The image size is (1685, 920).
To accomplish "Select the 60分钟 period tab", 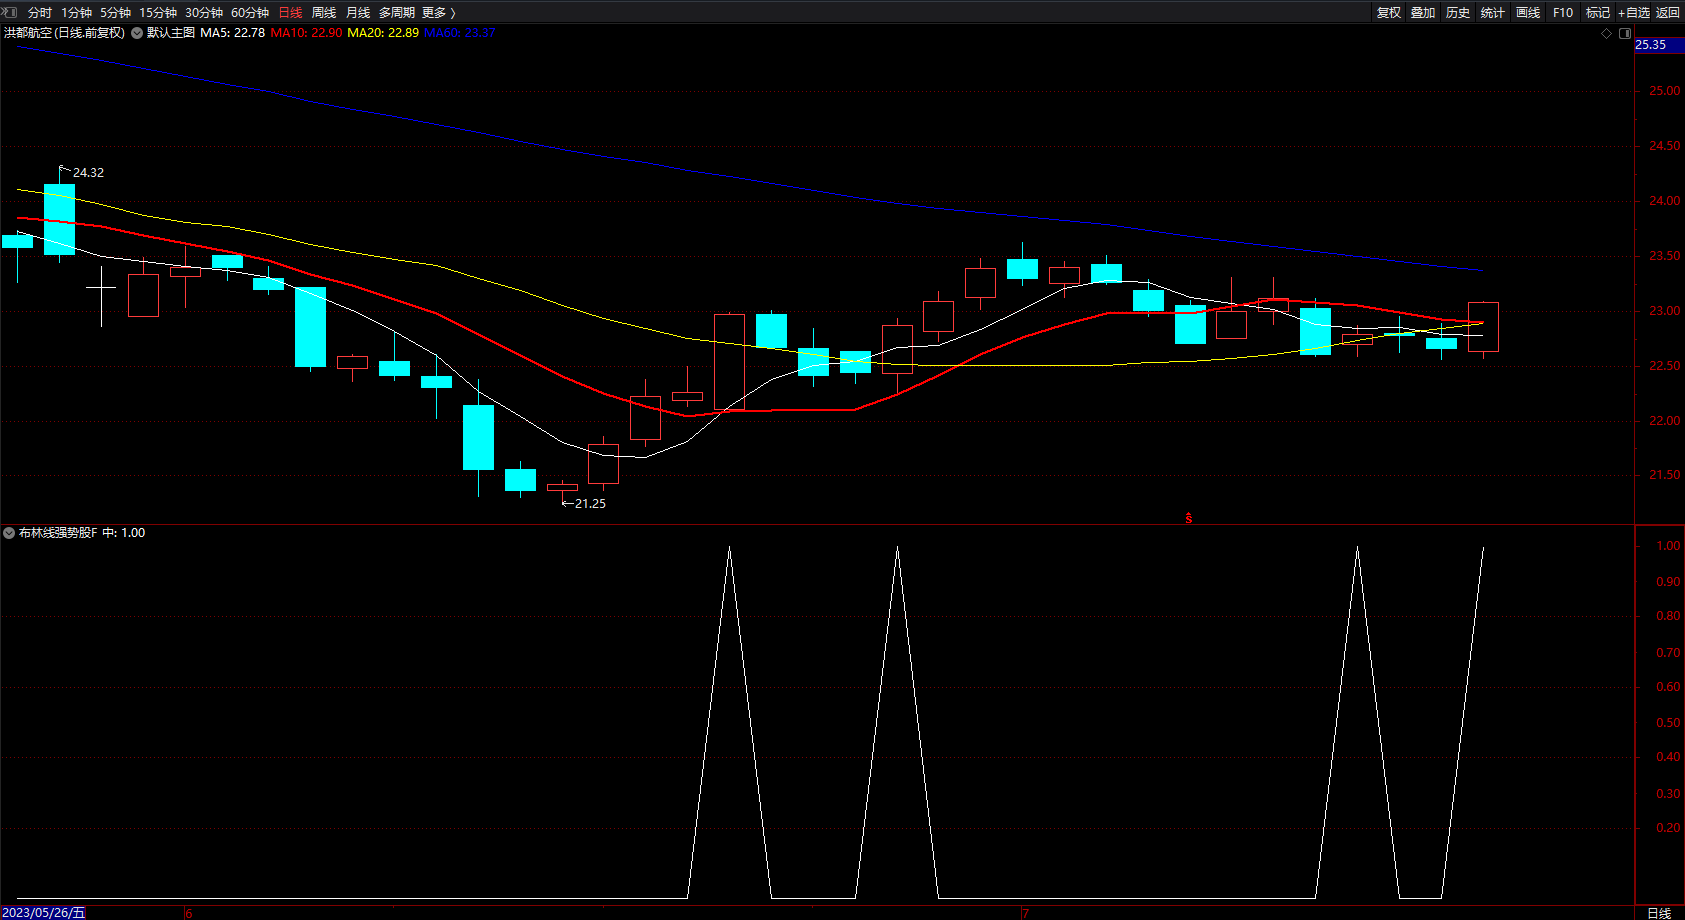I will 250,13.
